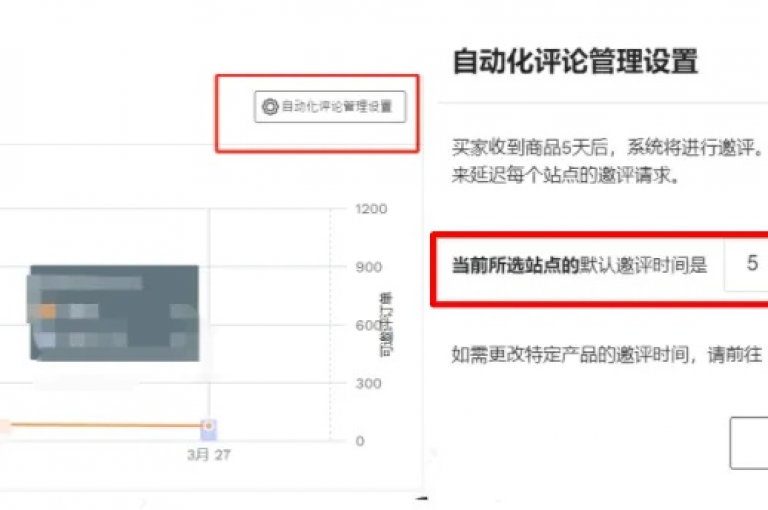Click the 1200 axis value
Image resolution: width=768 pixels, height=510 pixels.
pos(371,209)
